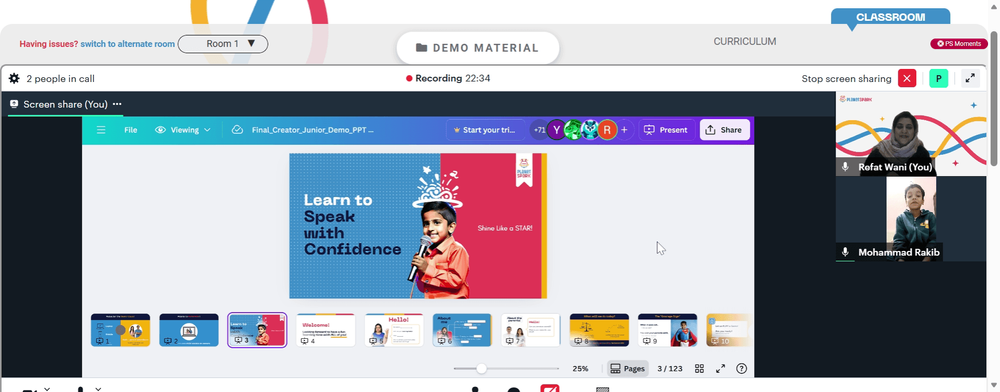Click the Mohammad Rakib video tile
This screenshot has width=1000, height=392.
911,219
